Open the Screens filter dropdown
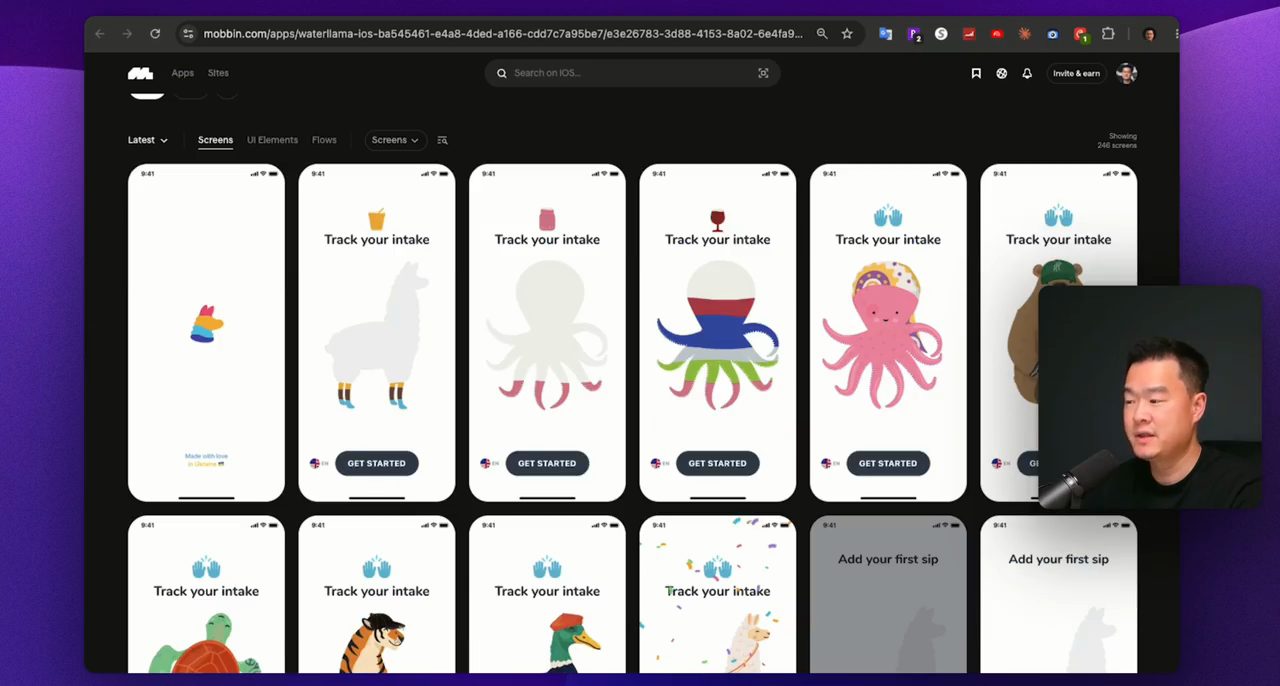This screenshot has height=686, width=1280. pos(395,140)
